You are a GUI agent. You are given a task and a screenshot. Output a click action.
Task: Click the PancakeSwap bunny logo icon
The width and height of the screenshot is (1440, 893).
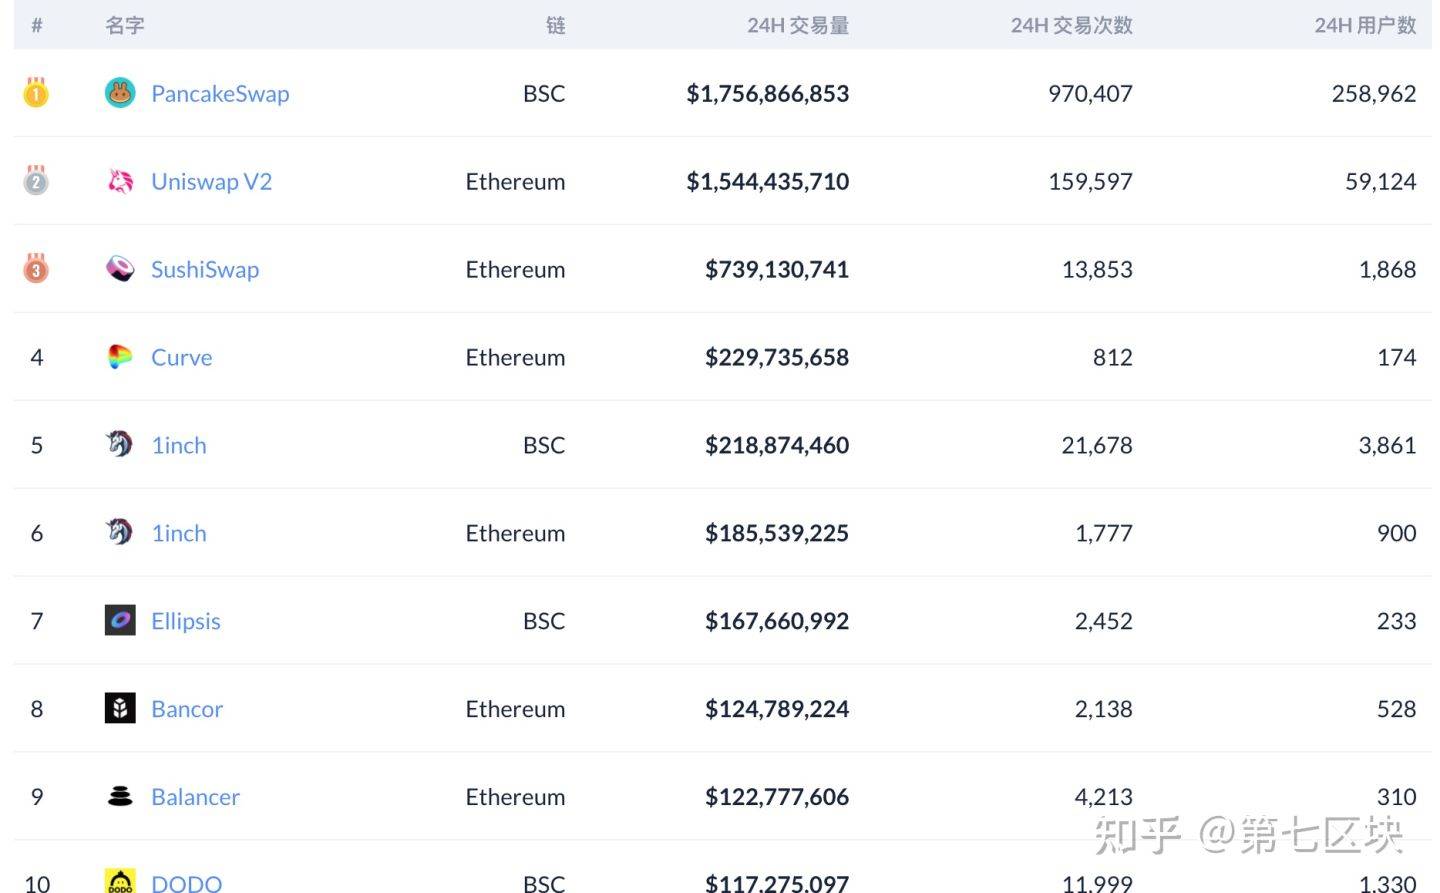tap(120, 93)
